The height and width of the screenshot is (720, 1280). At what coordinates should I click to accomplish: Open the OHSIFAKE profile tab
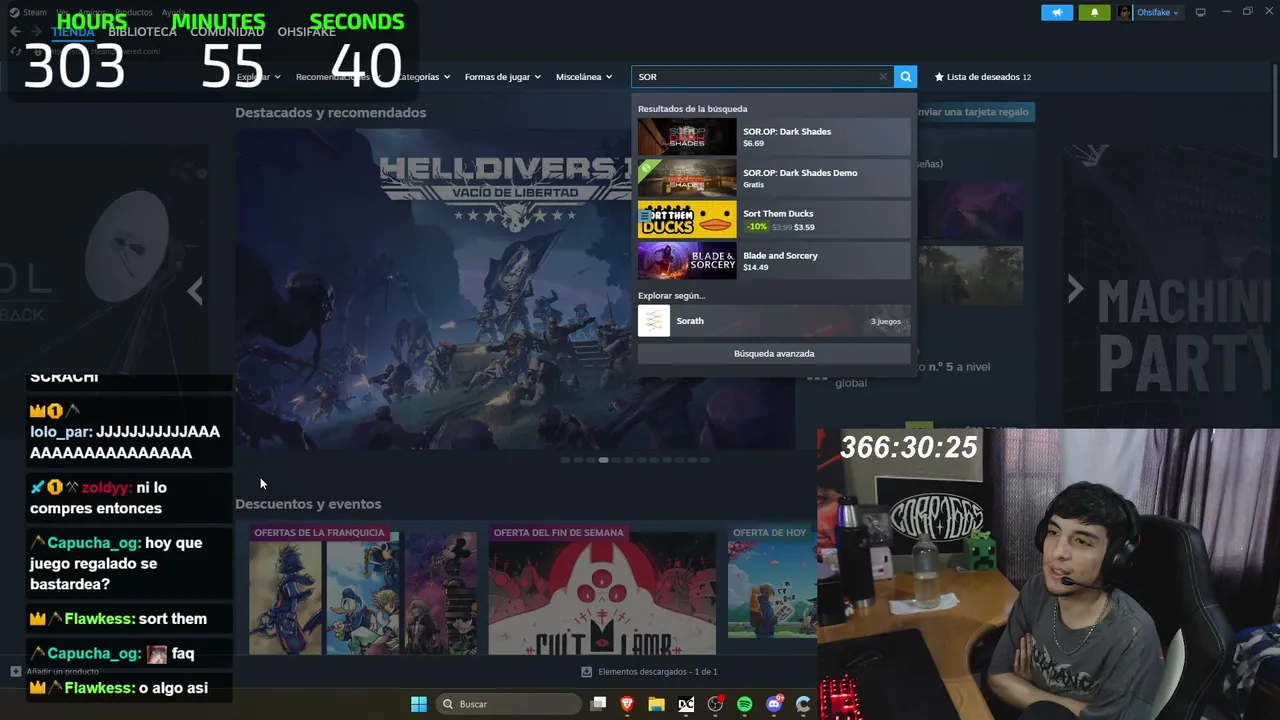pos(306,32)
